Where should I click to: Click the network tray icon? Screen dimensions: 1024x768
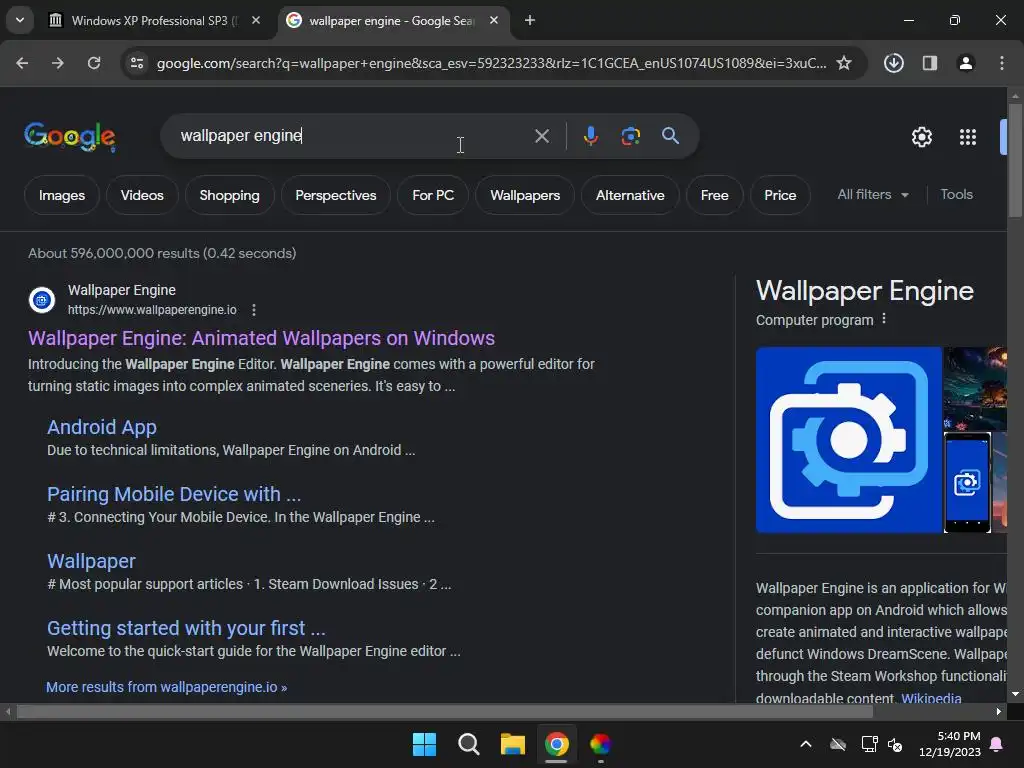[x=869, y=744]
